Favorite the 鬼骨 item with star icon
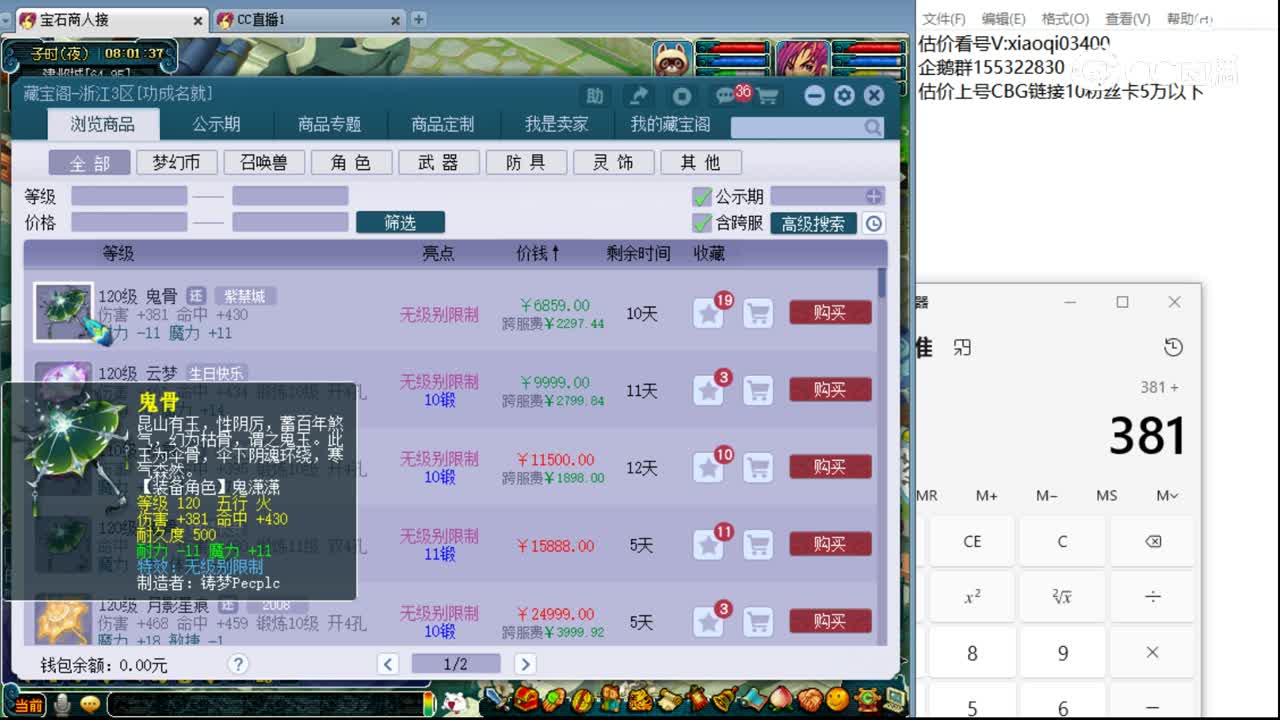 pyautogui.click(x=709, y=313)
